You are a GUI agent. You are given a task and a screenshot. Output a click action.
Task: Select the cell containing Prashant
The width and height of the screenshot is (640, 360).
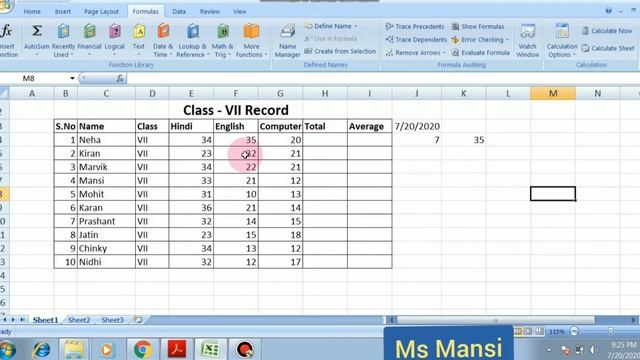click(x=106, y=221)
